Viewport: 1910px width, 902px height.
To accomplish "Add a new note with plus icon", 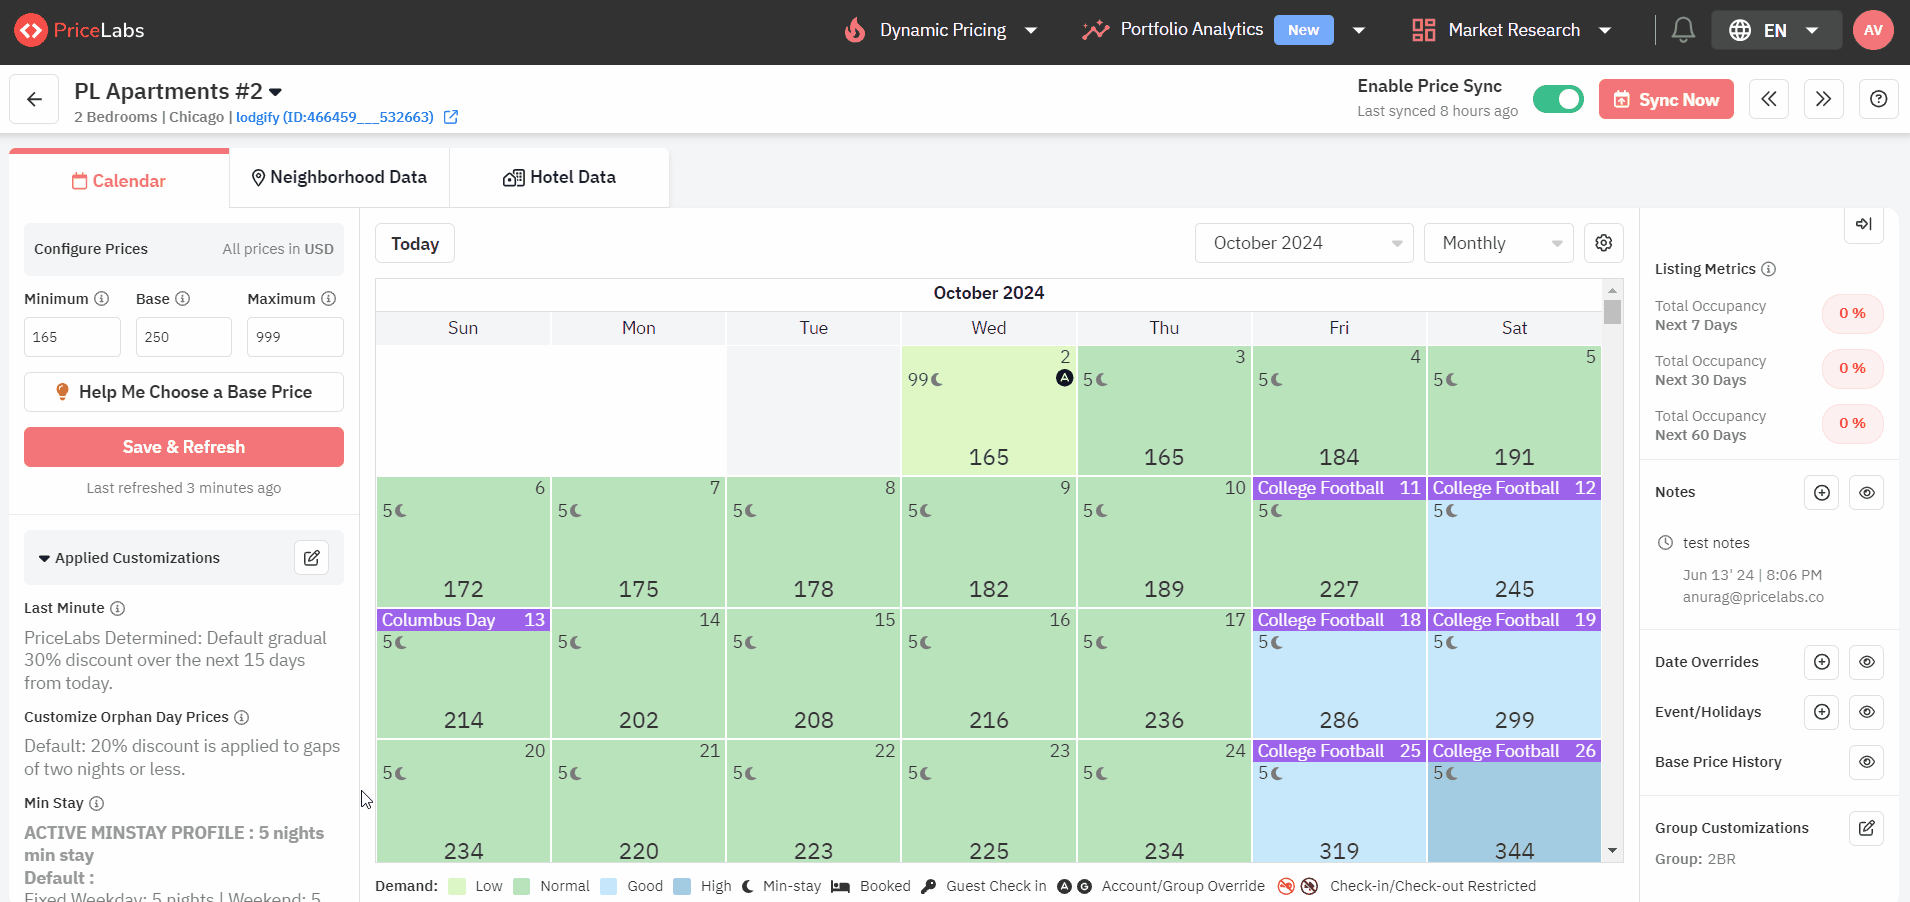I will click(1822, 492).
